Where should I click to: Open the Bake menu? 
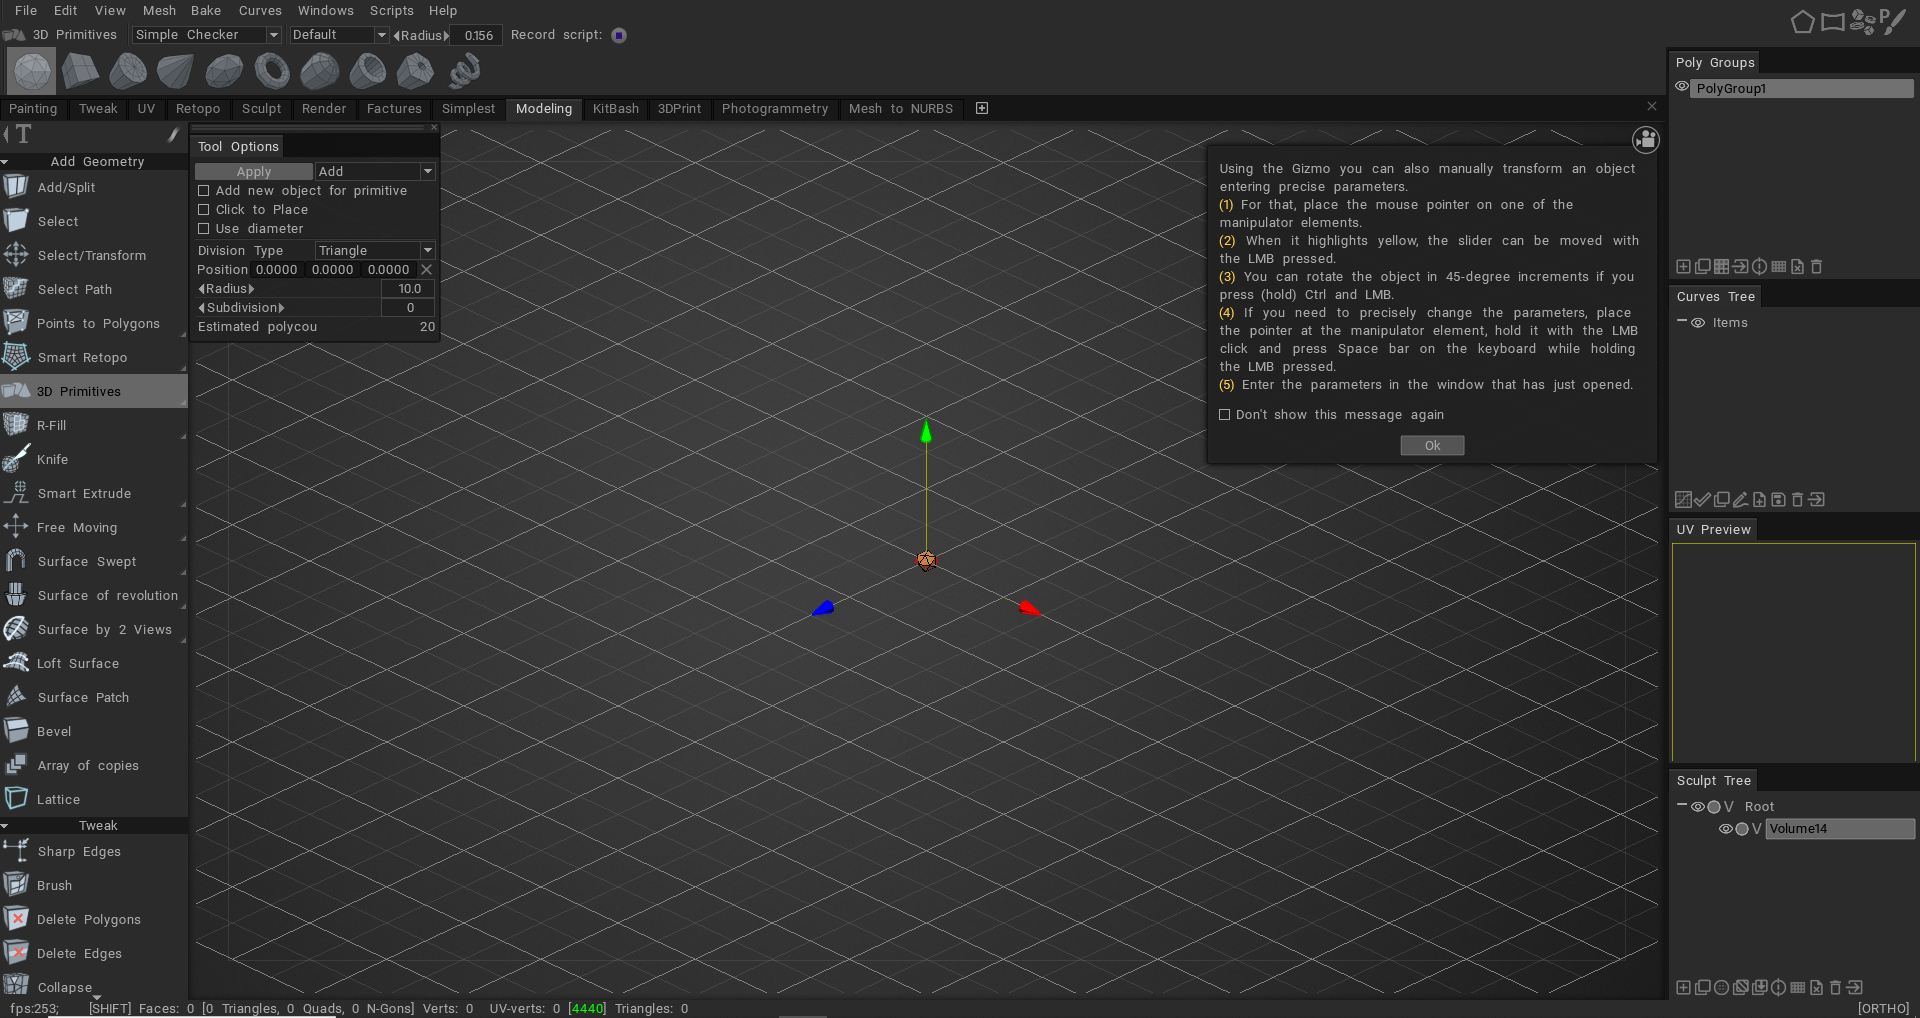click(x=206, y=11)
